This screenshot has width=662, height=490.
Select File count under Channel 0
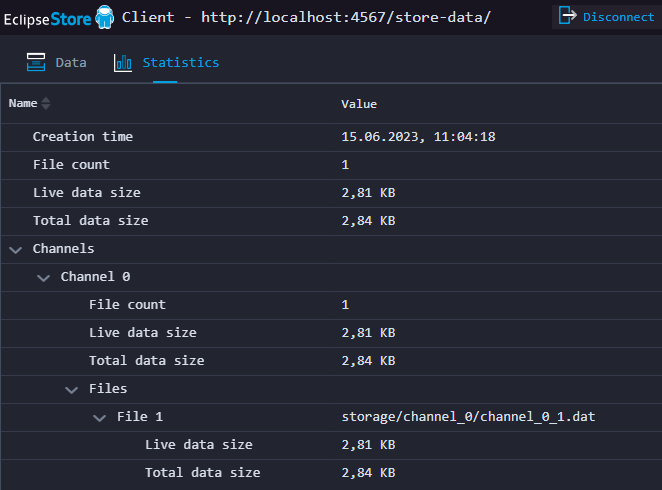coord(127,305)
